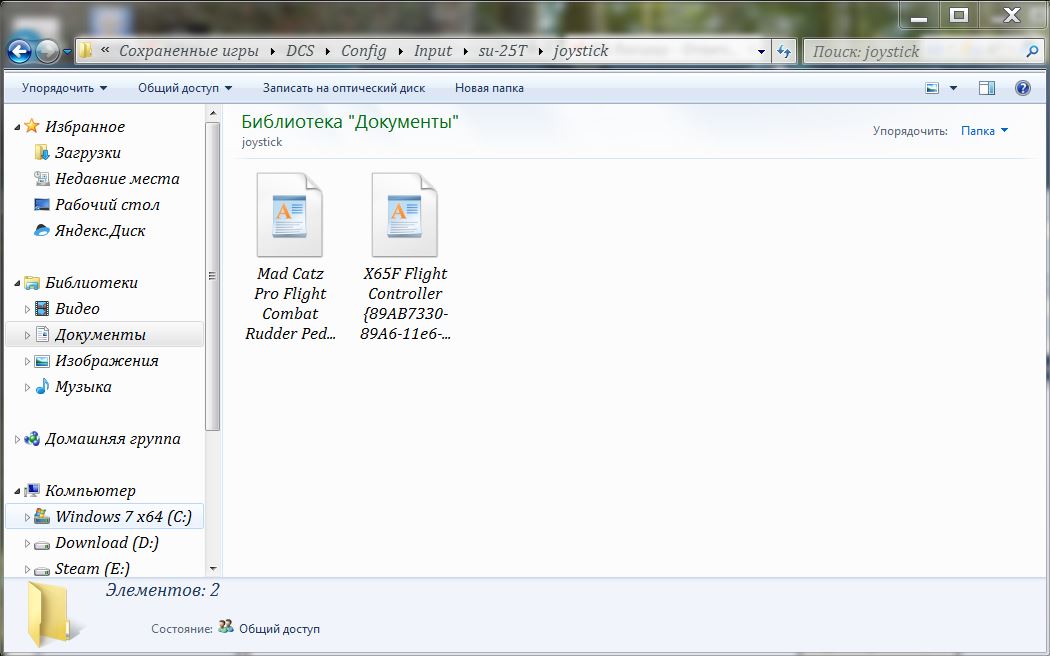Screen dimensions: 1050x656
Task: Select Download (D:) drive
Action: tap(106, 543)
